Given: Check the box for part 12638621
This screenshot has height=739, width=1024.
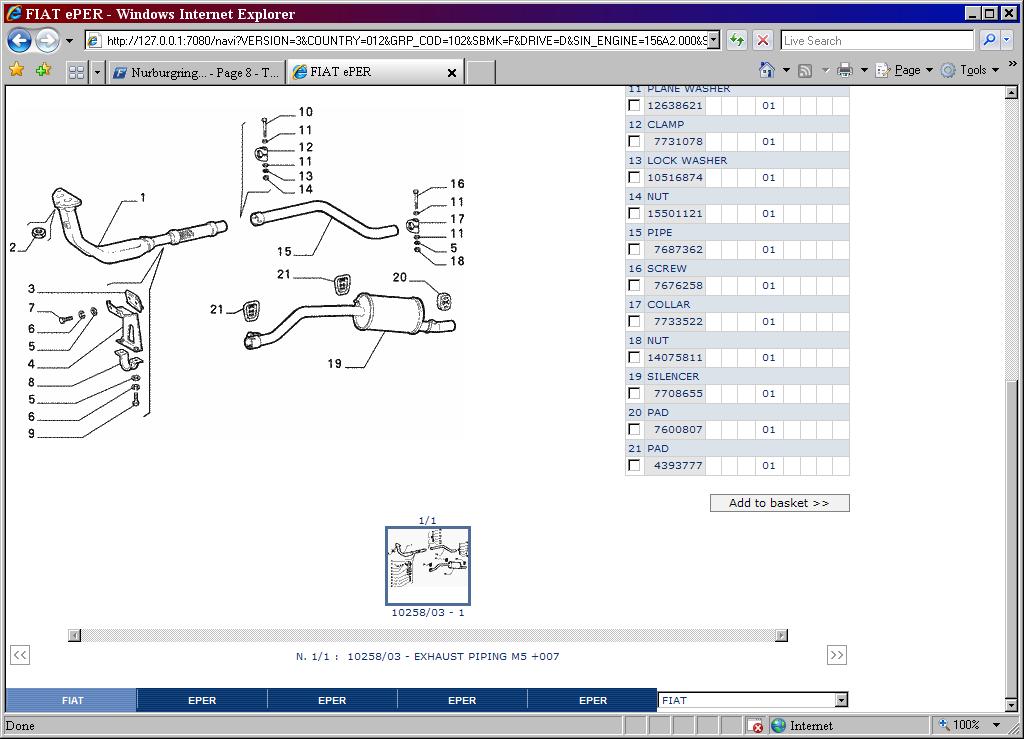Looking at the screenshot, I should pyautogui.click(x=634, y=105).
